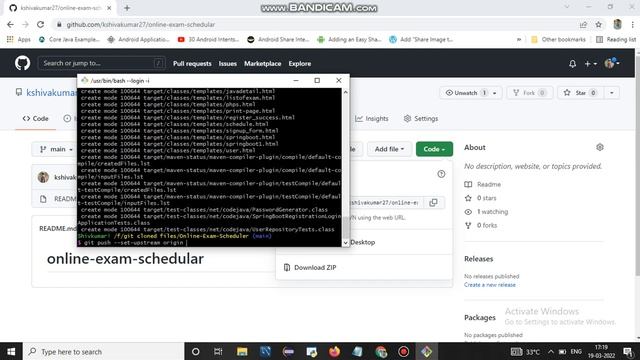Open the Windows Start menu
Screen dimensions: 640x360
tap(11, 351)
